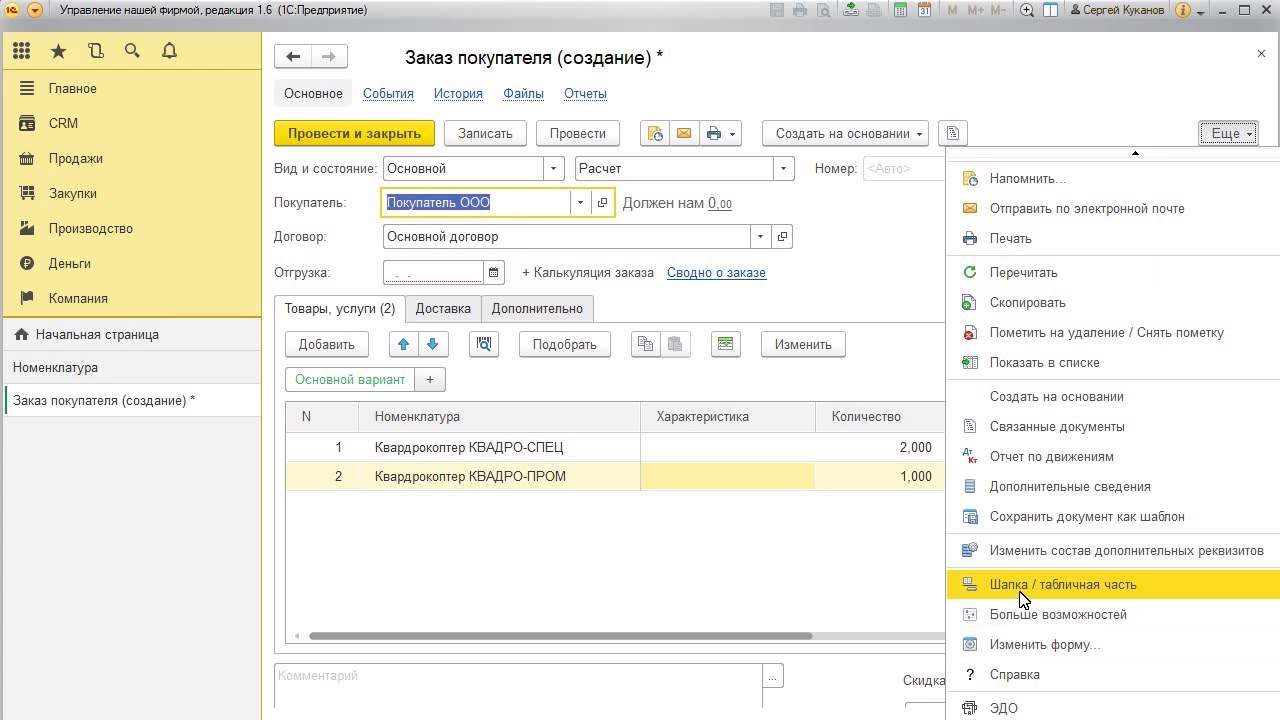Open Продажи section in sidebar
Image resolution: width=1280 pixels, height=720 pixels.
pyautogui.click(x=75, y=158)
